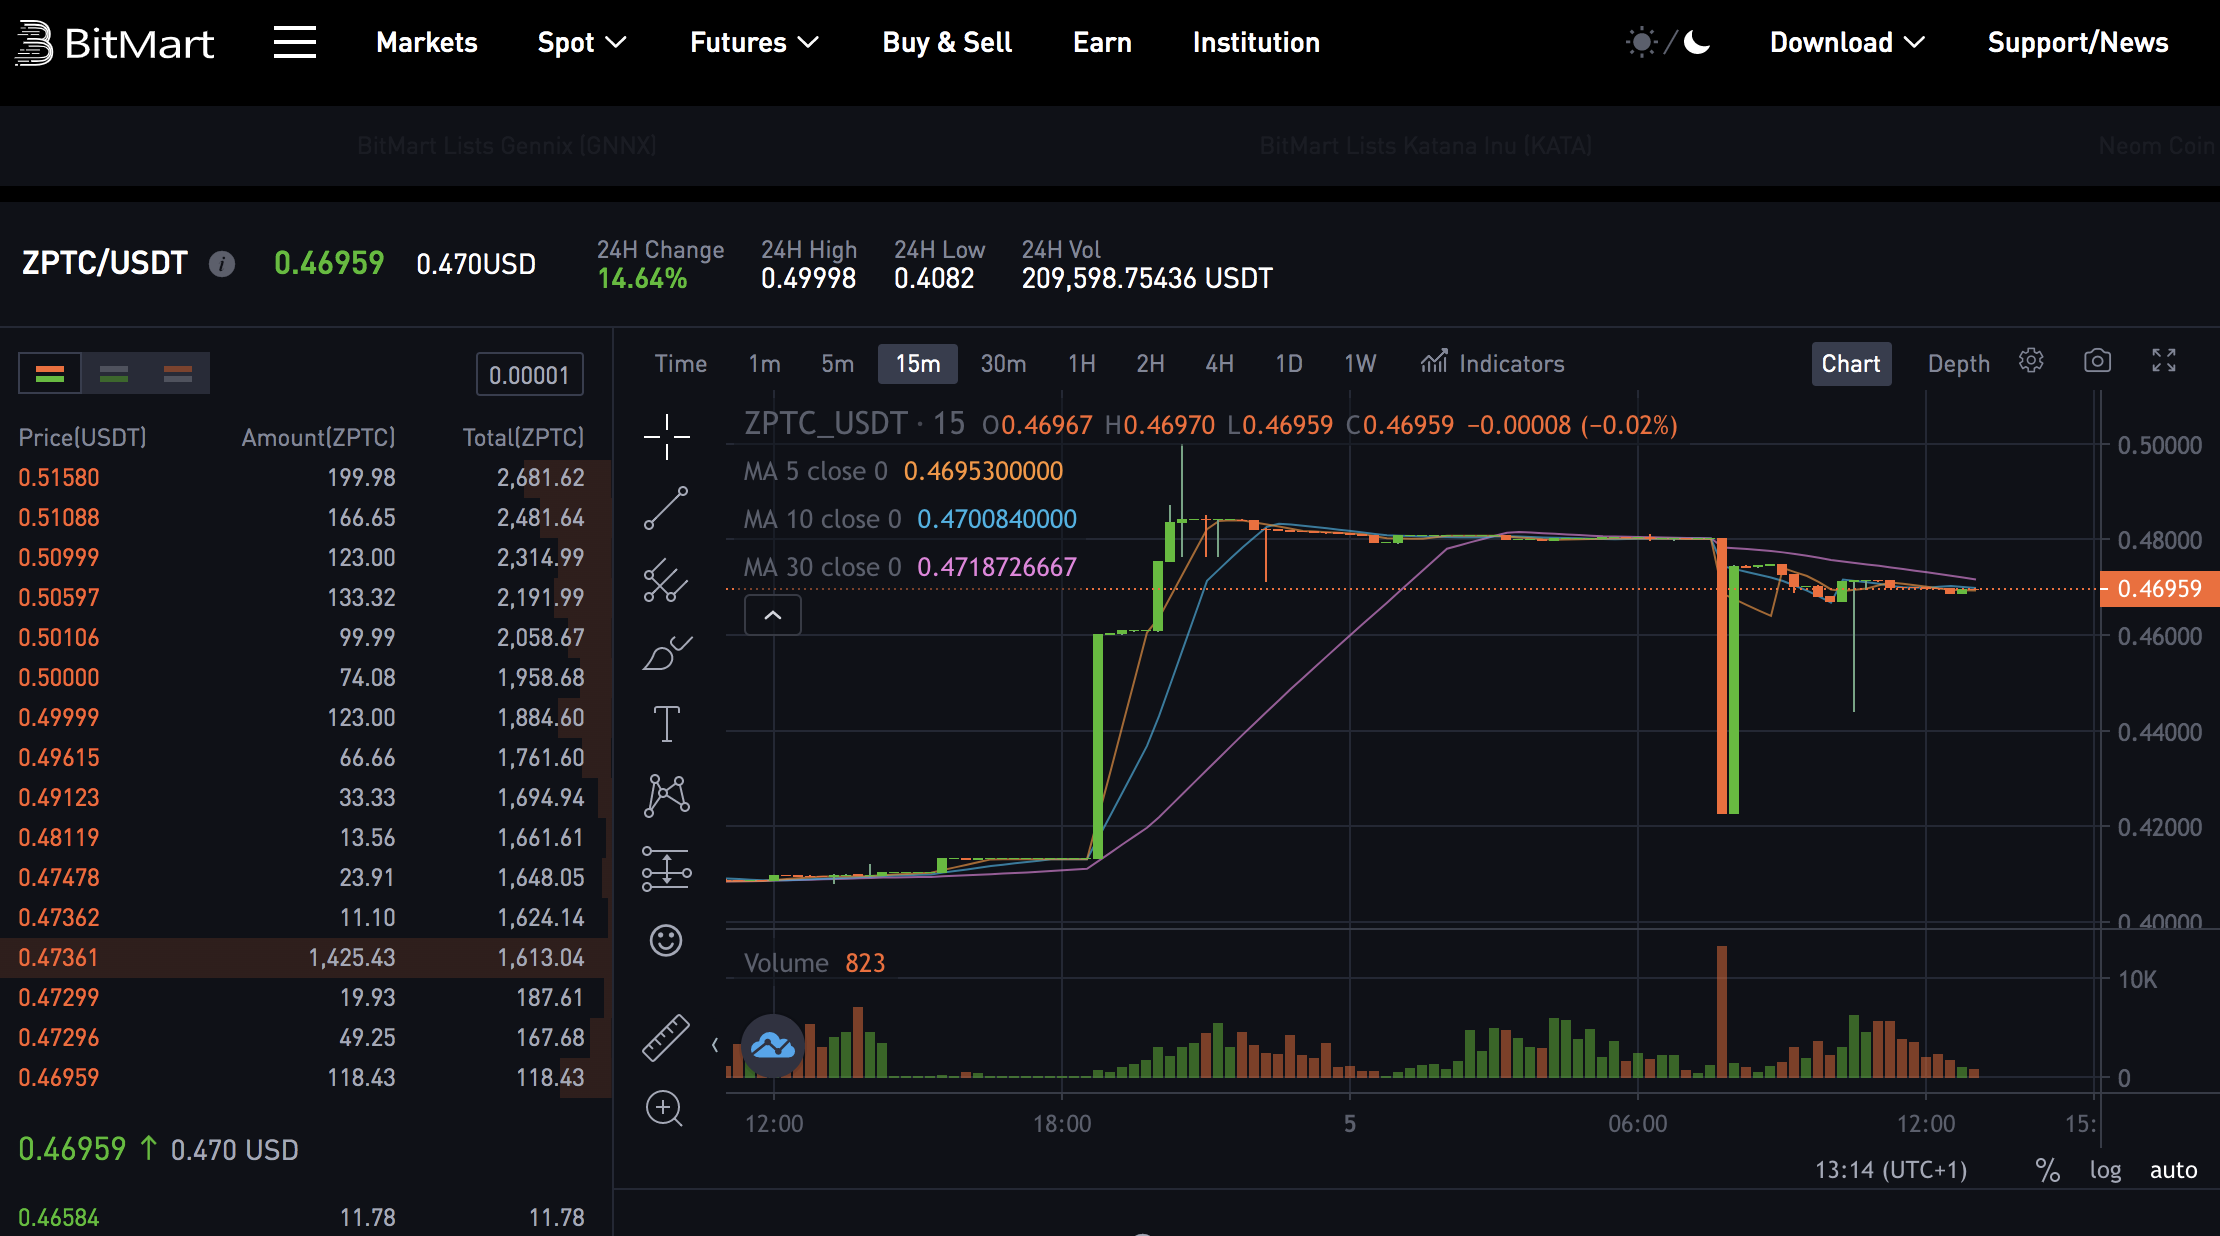Screen dimensions: 2220x1236
Task: Select the ruler measure tool
Action: coord(666,1037)
